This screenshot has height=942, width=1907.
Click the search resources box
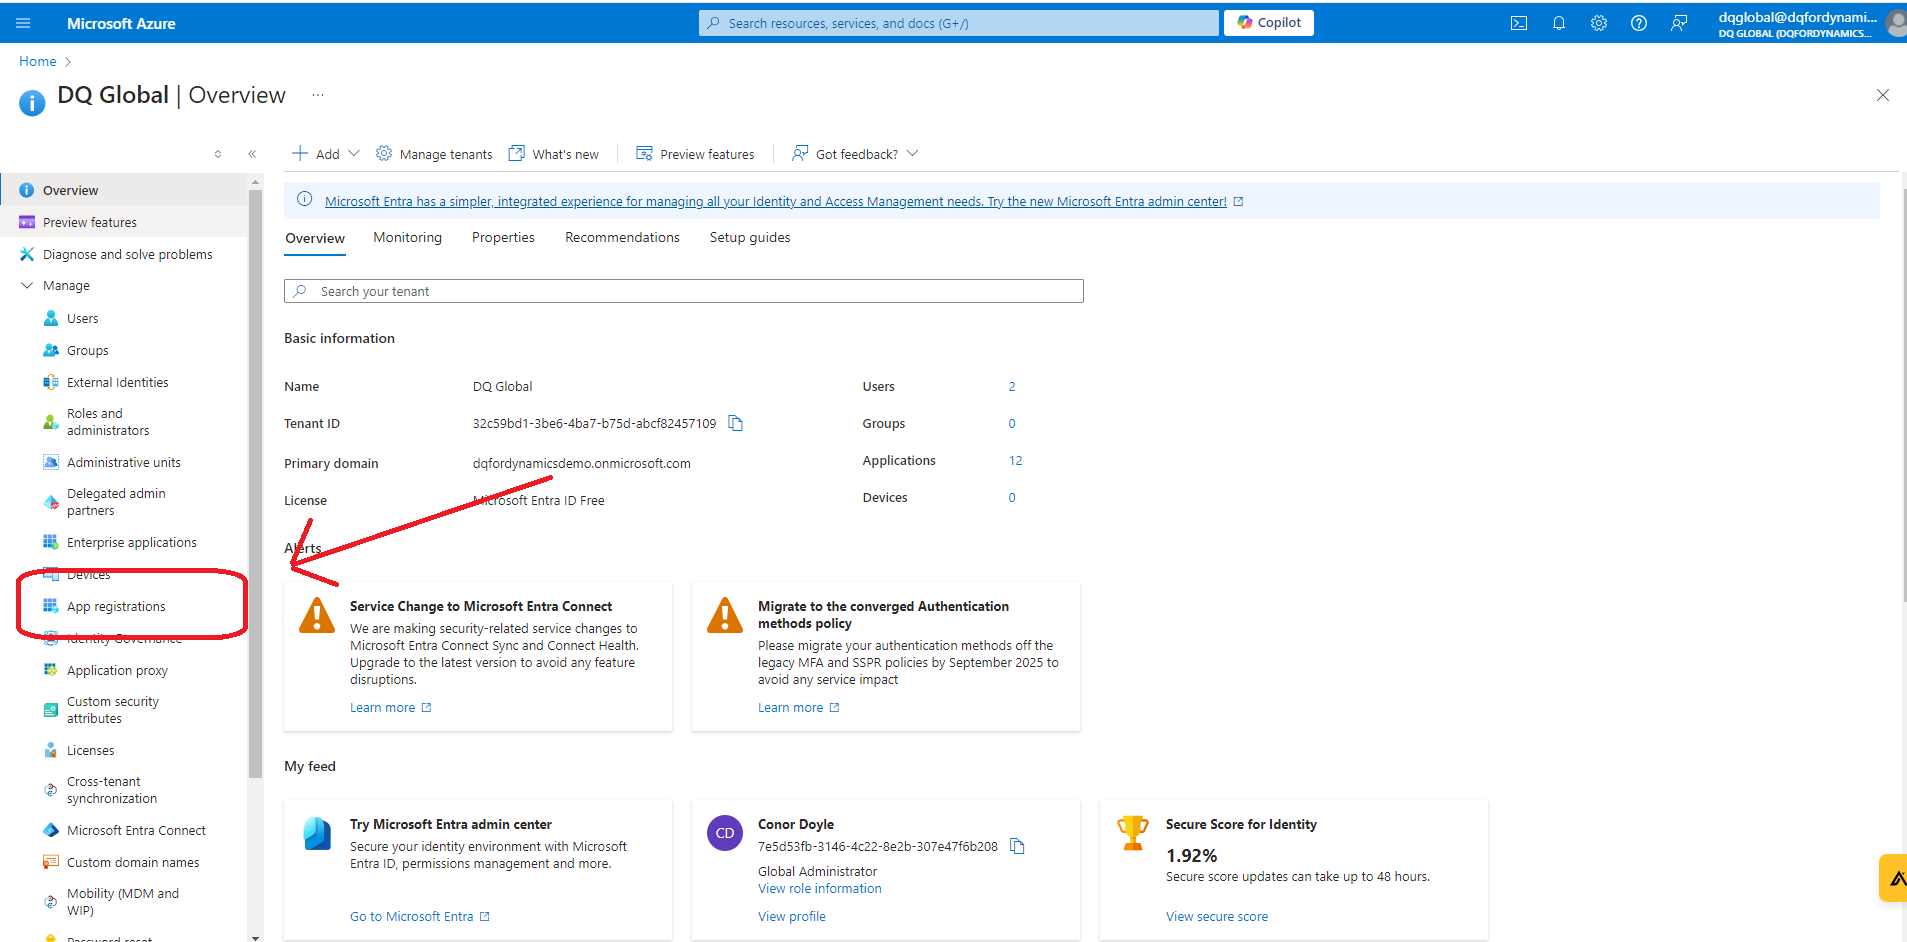coord(958,23)
